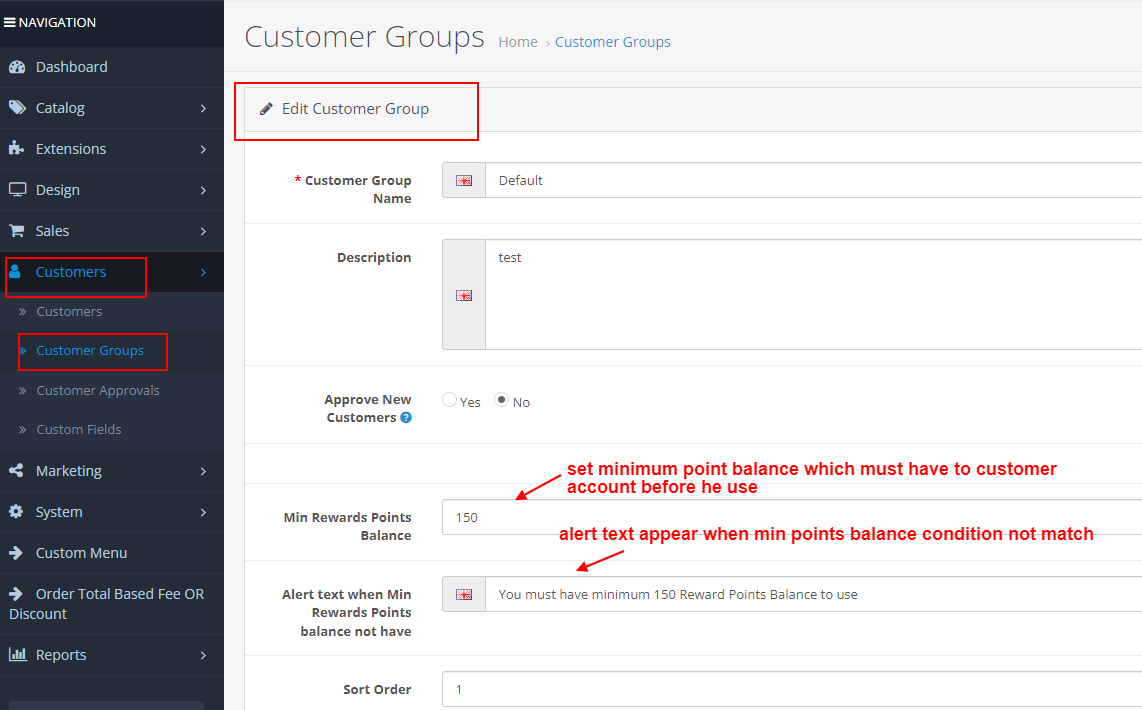
Task: Click the navigation hamburger icon
Action: coord(10,22)
